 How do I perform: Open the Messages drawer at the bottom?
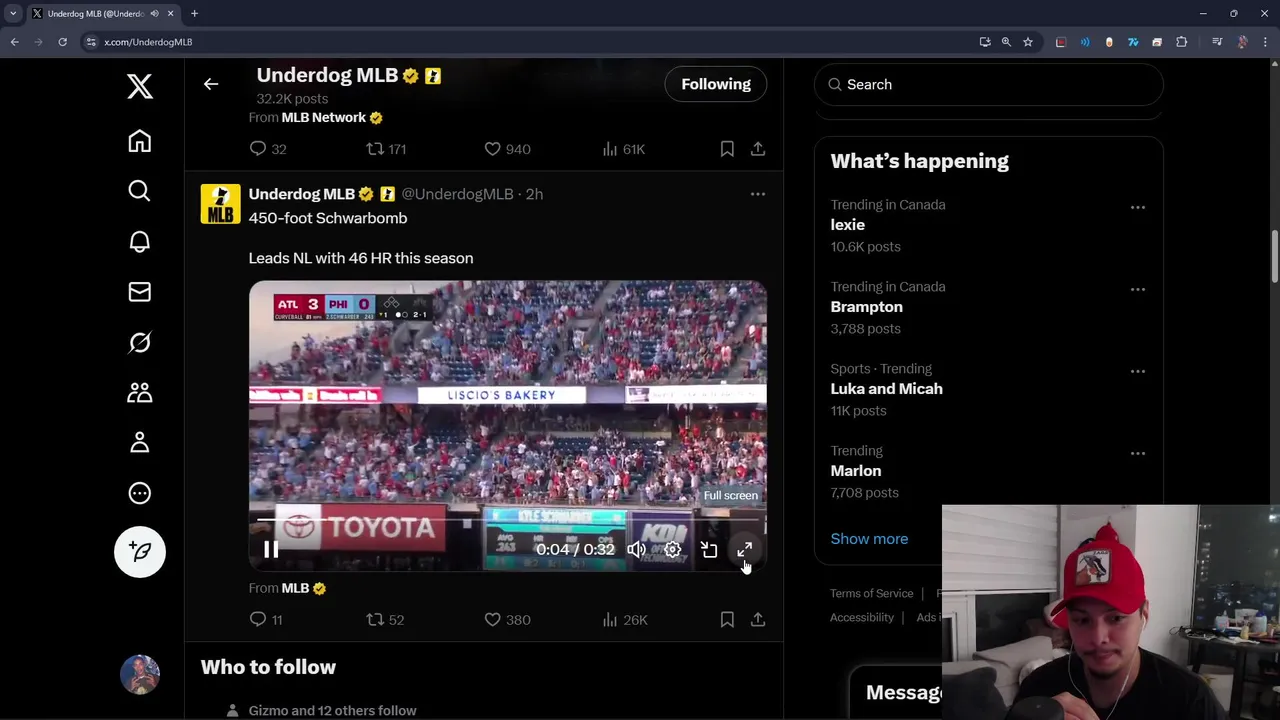pyautogui.click(x=904, y=693)
